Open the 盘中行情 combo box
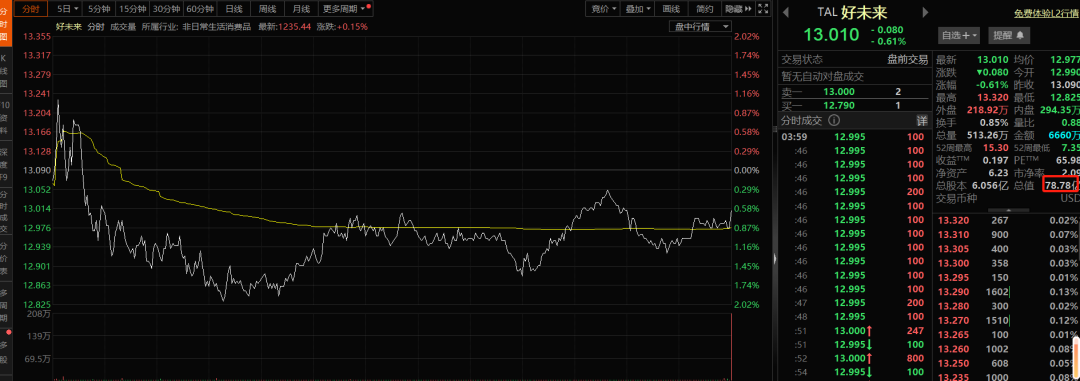The image size is (1080, 381). (x=700, y=26)
